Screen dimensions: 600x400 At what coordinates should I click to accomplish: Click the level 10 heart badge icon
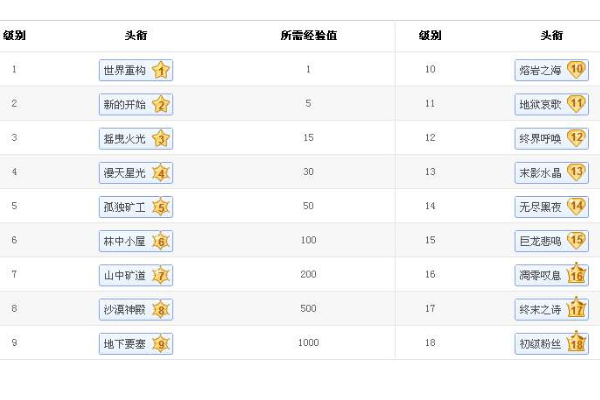(x=576, y=70)
